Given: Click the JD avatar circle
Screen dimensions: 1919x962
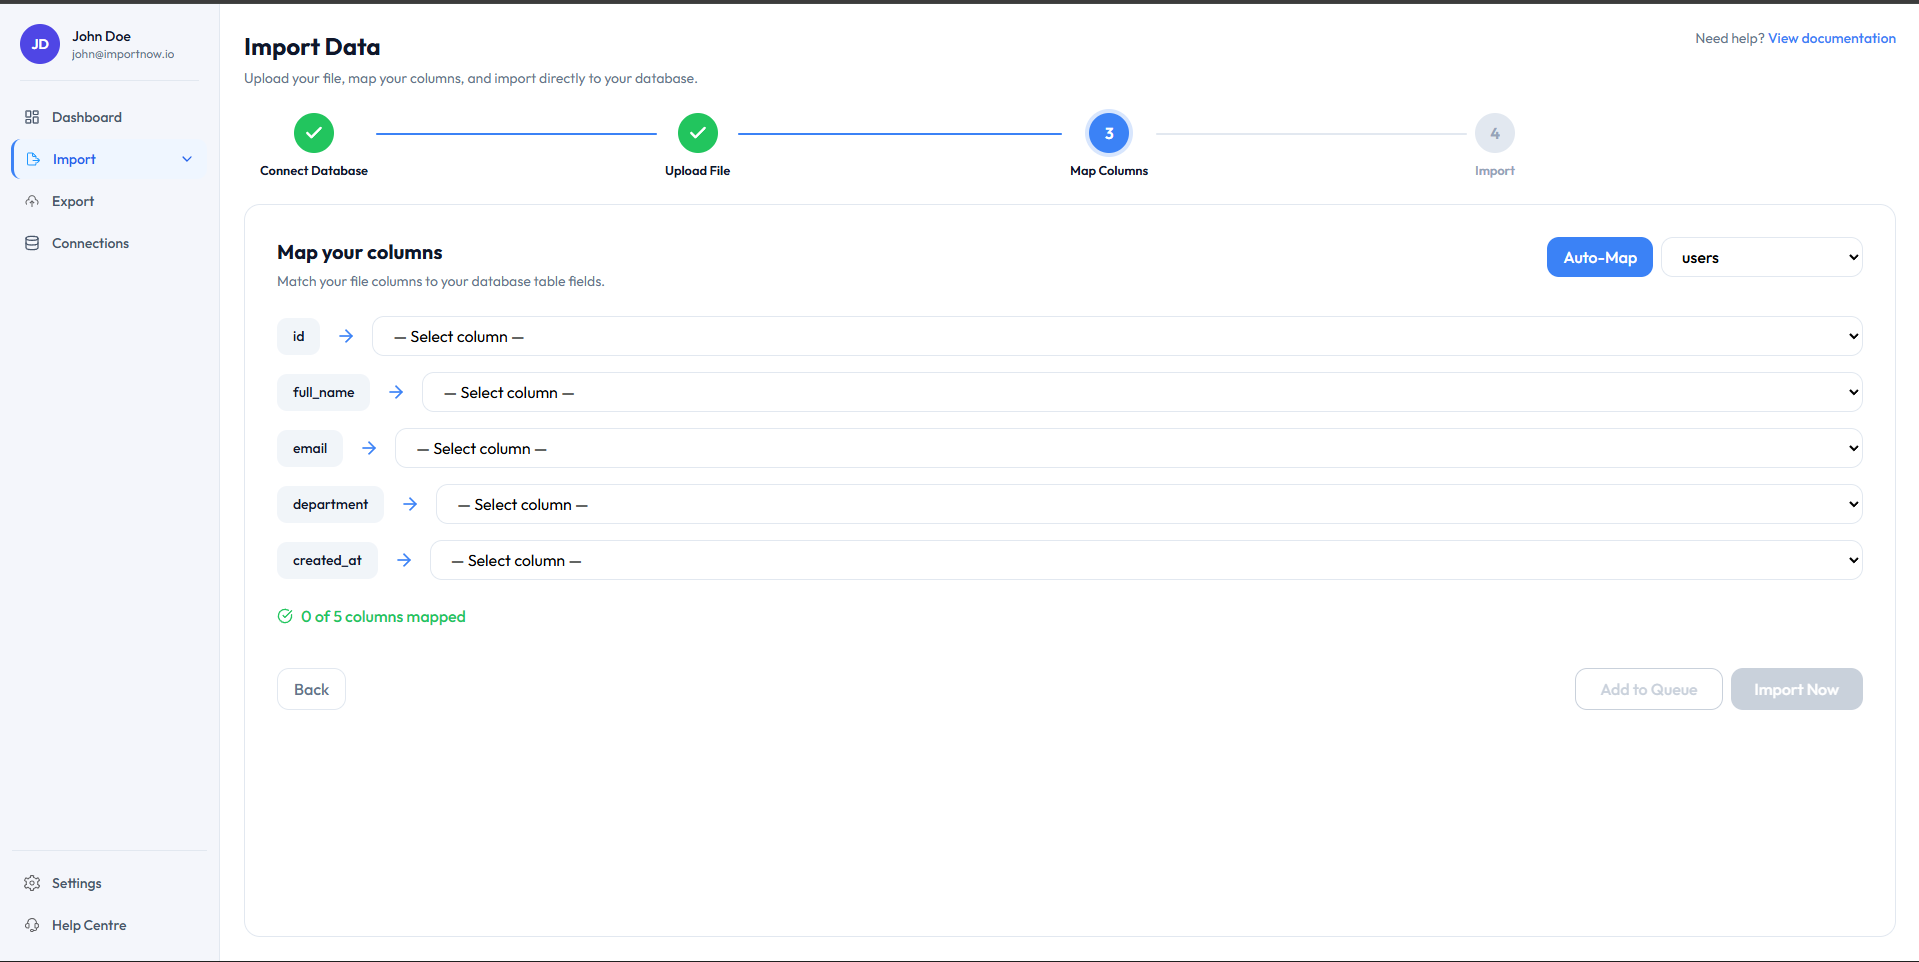Looking at the screenshot, I should tap(39, 44).
